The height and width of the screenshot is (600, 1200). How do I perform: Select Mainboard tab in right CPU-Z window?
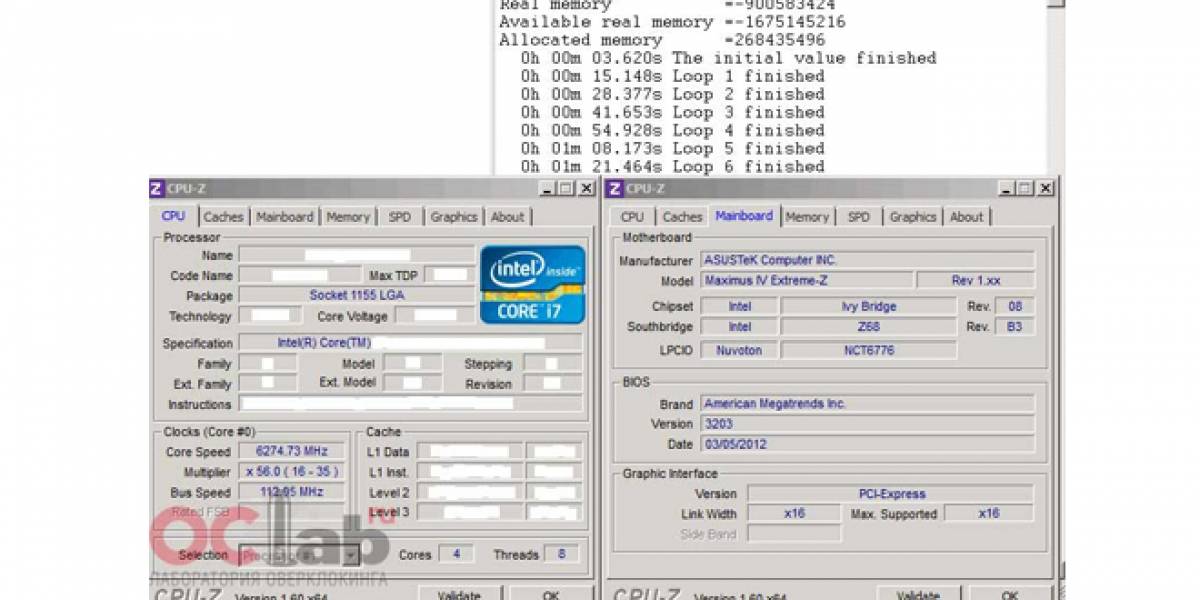coord(743,215)
